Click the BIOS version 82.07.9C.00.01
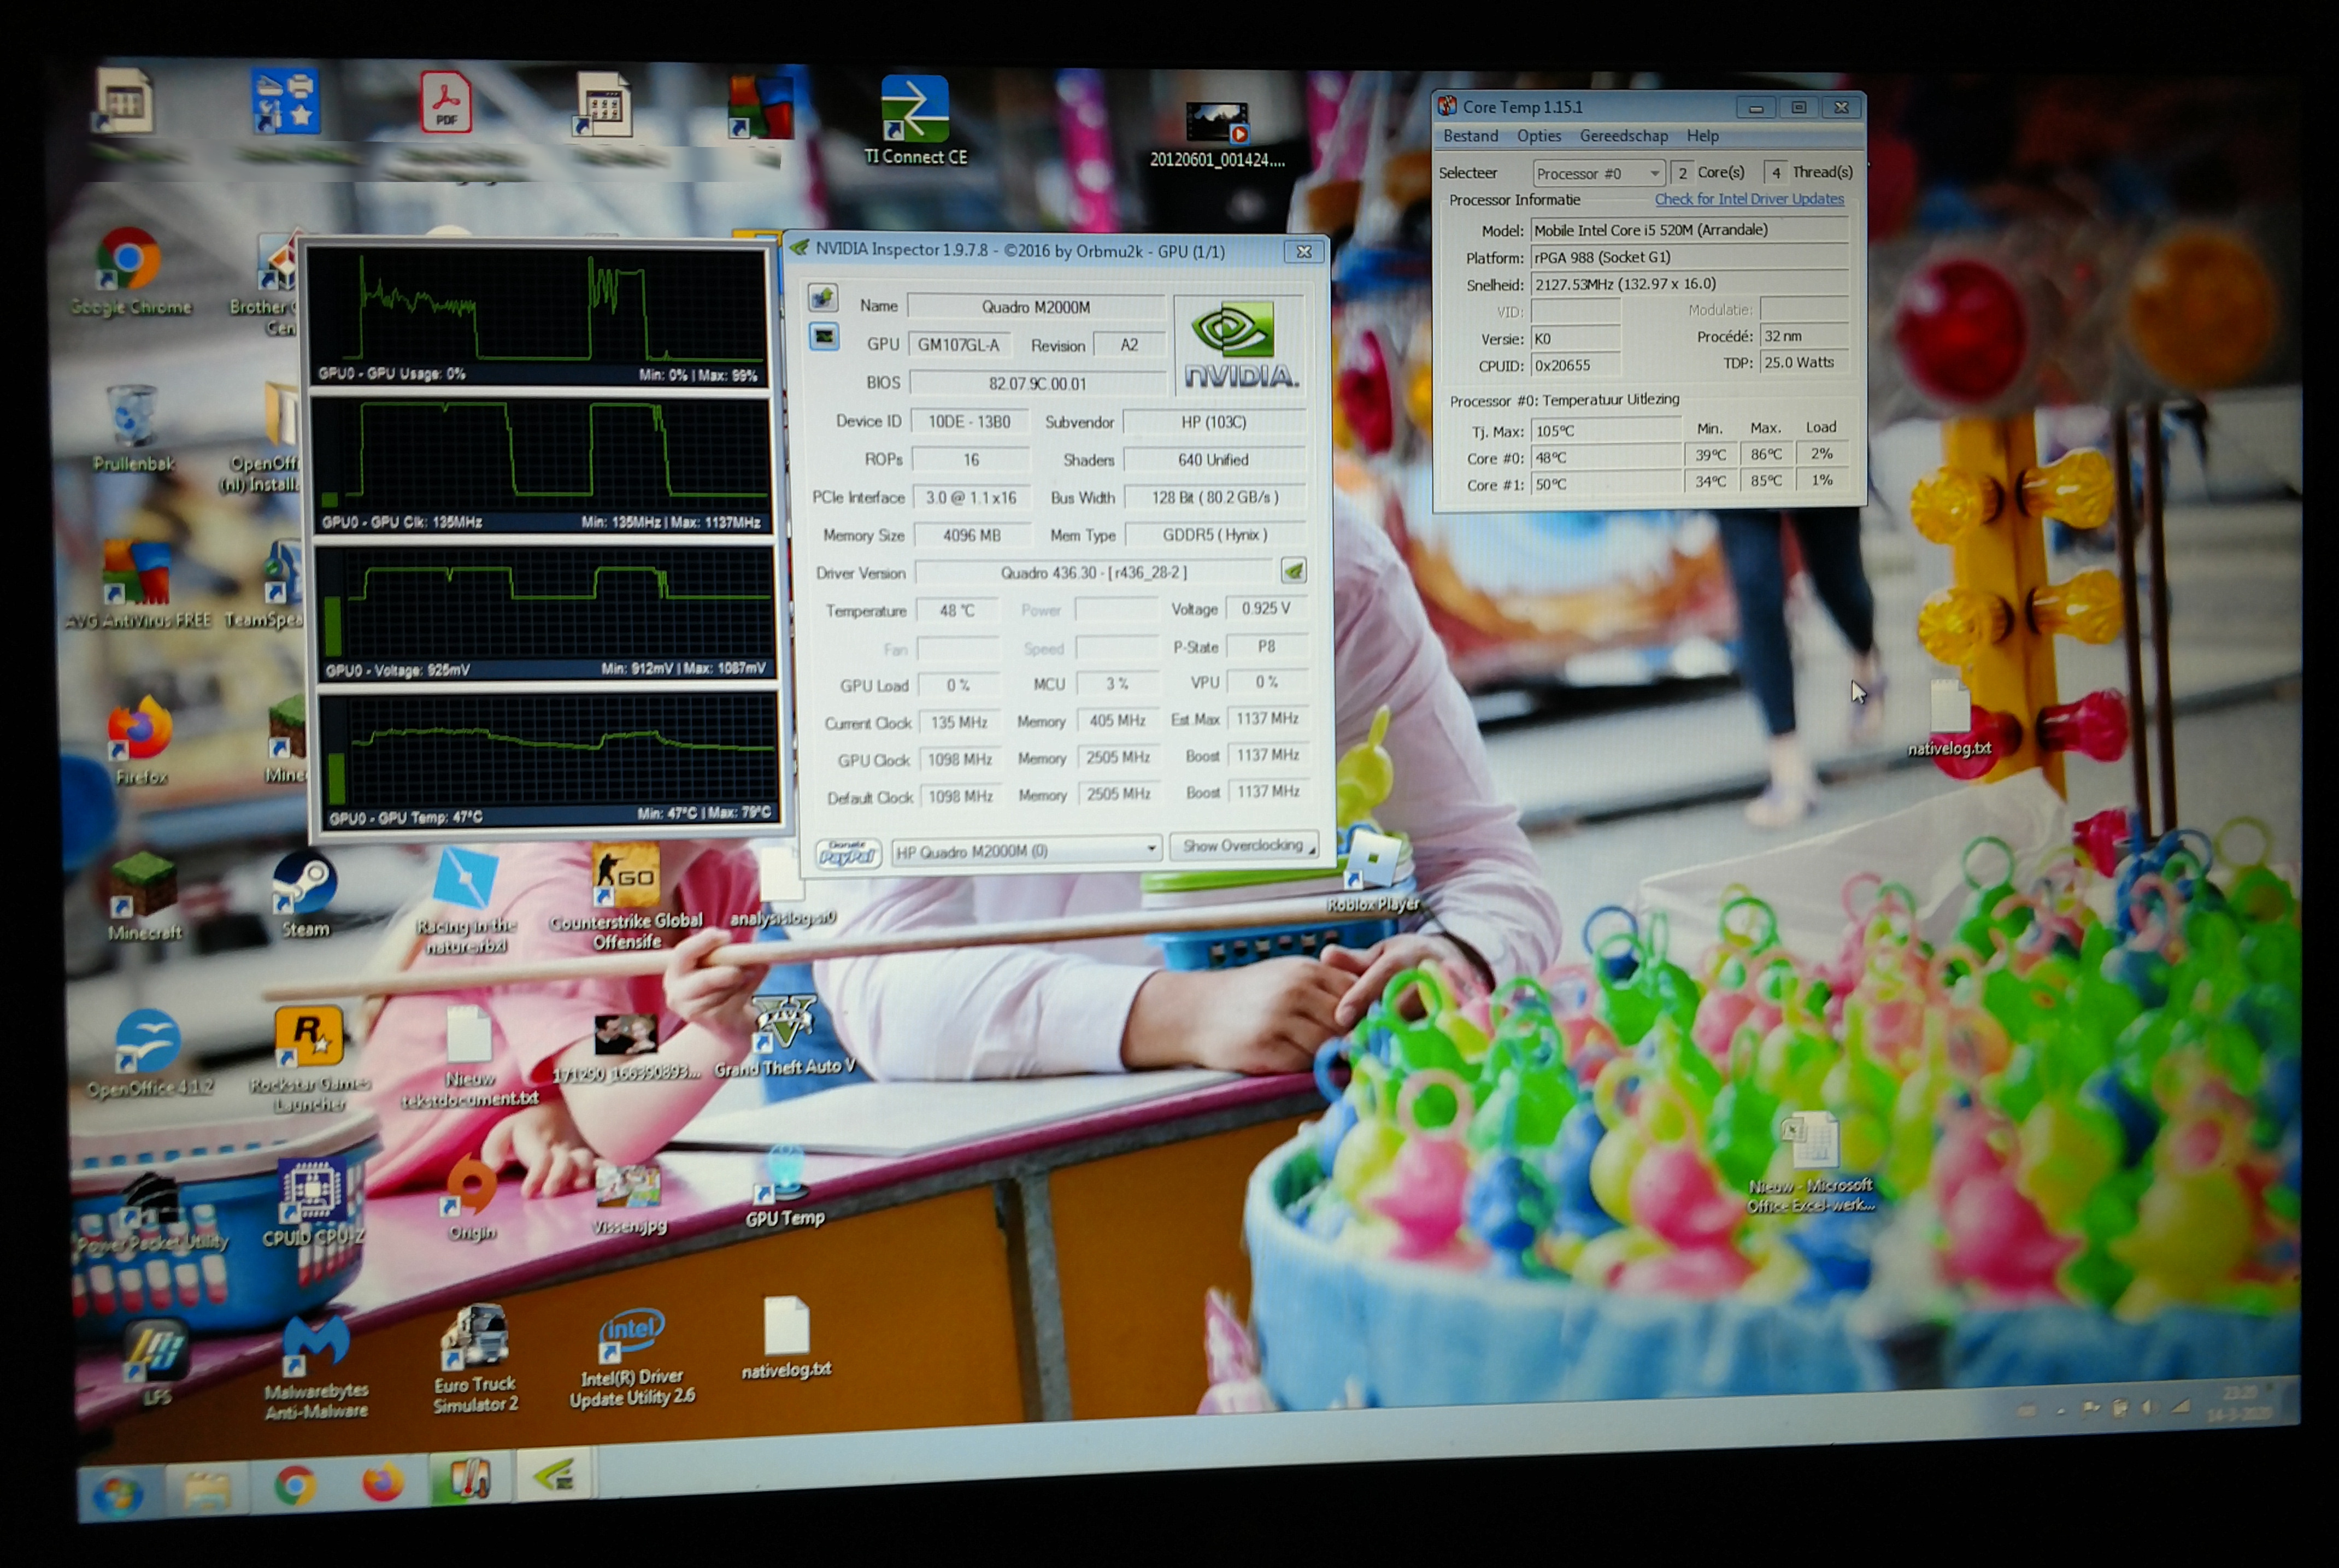 pyautogui.click(x=1037, y=384)
